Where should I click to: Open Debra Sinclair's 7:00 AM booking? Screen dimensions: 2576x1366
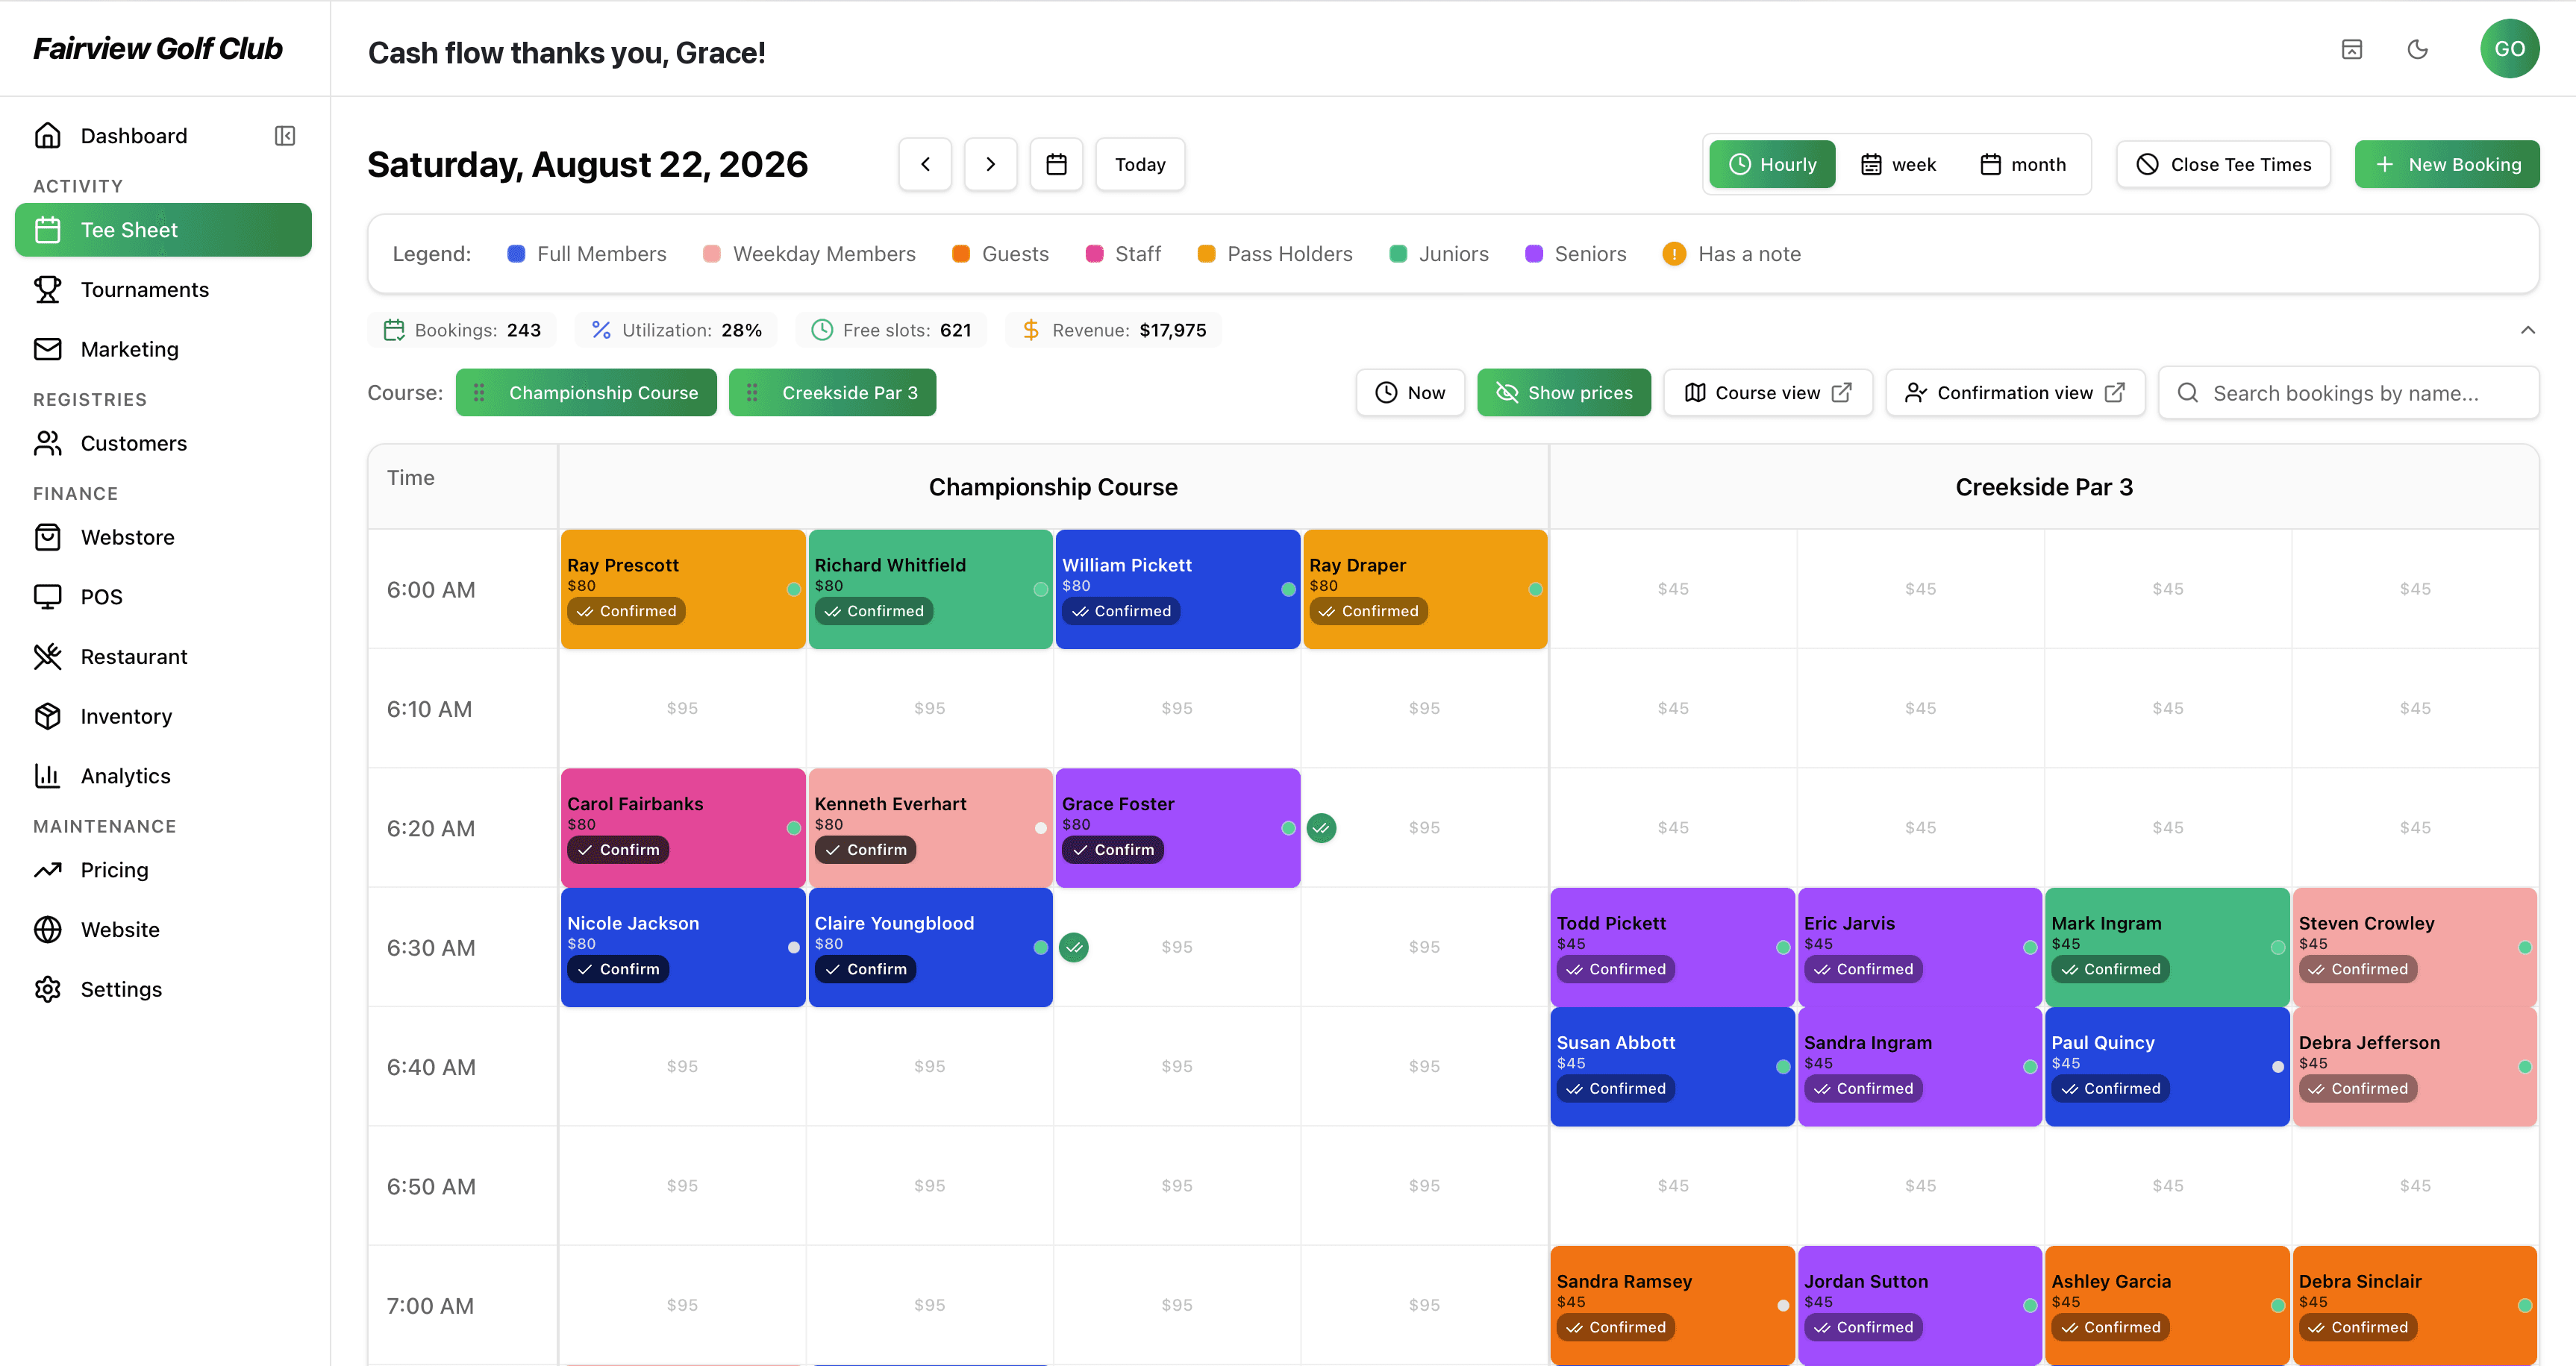[x=2414, y=1305]
